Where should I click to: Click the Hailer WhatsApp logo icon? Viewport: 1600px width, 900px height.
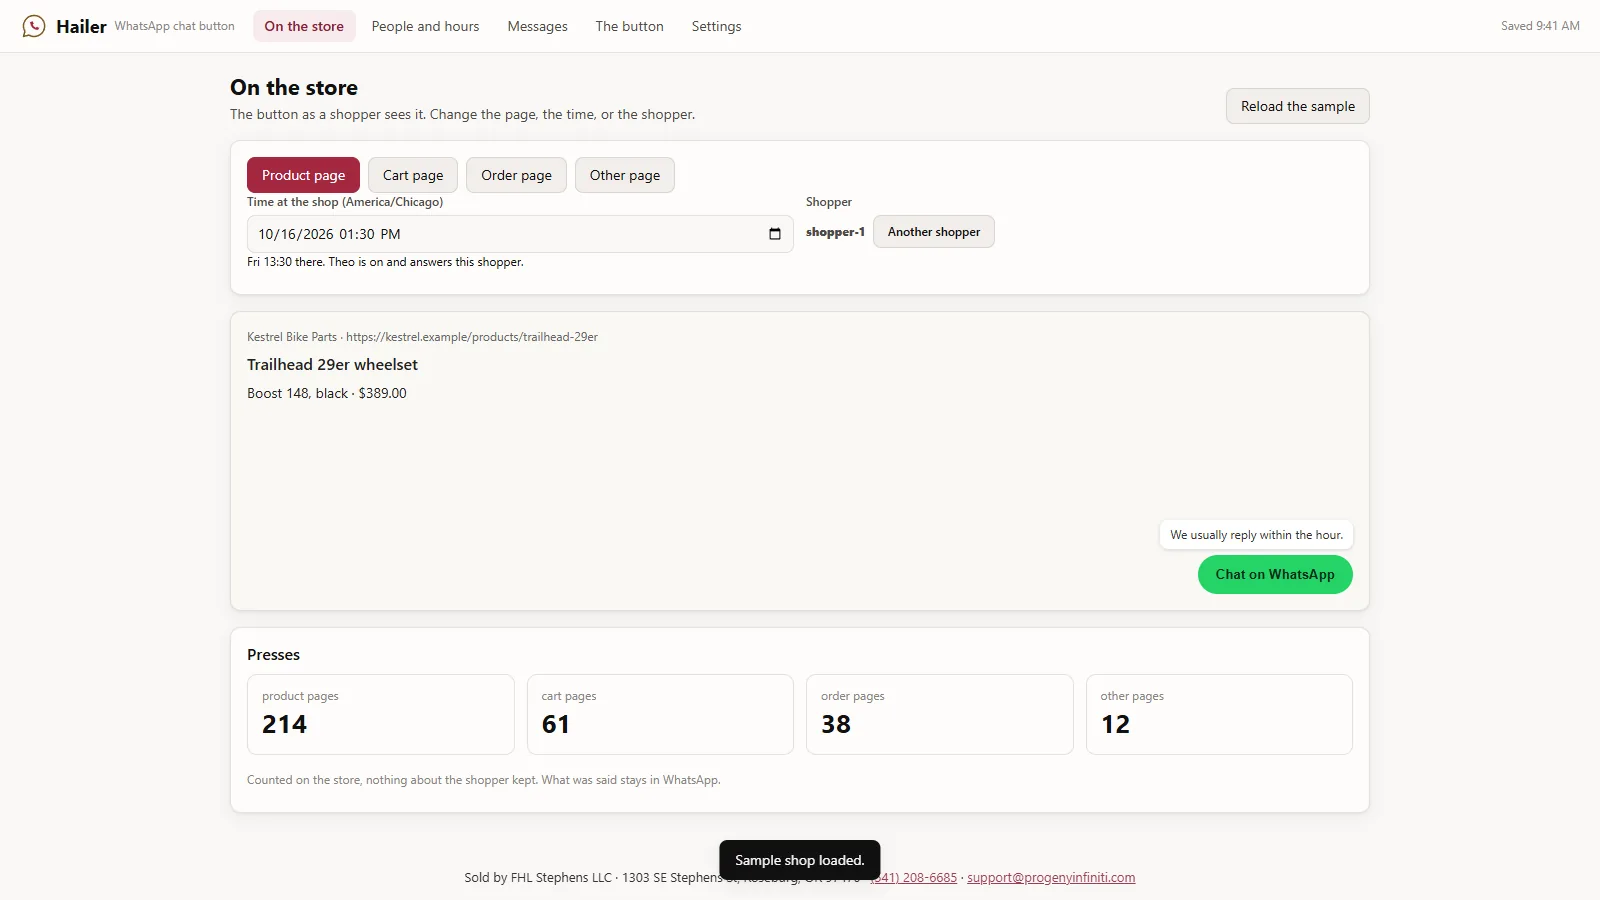click(34, 26)
